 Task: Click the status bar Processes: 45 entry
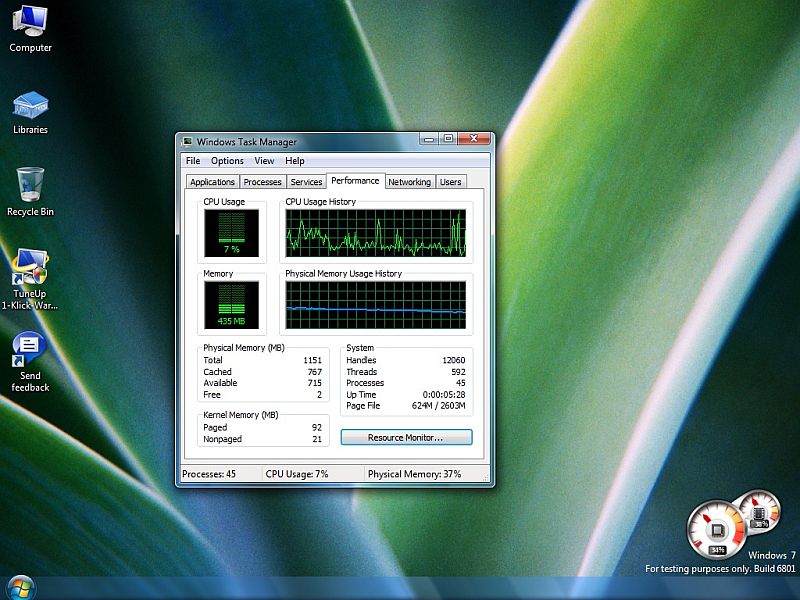(x=209, y=474)
